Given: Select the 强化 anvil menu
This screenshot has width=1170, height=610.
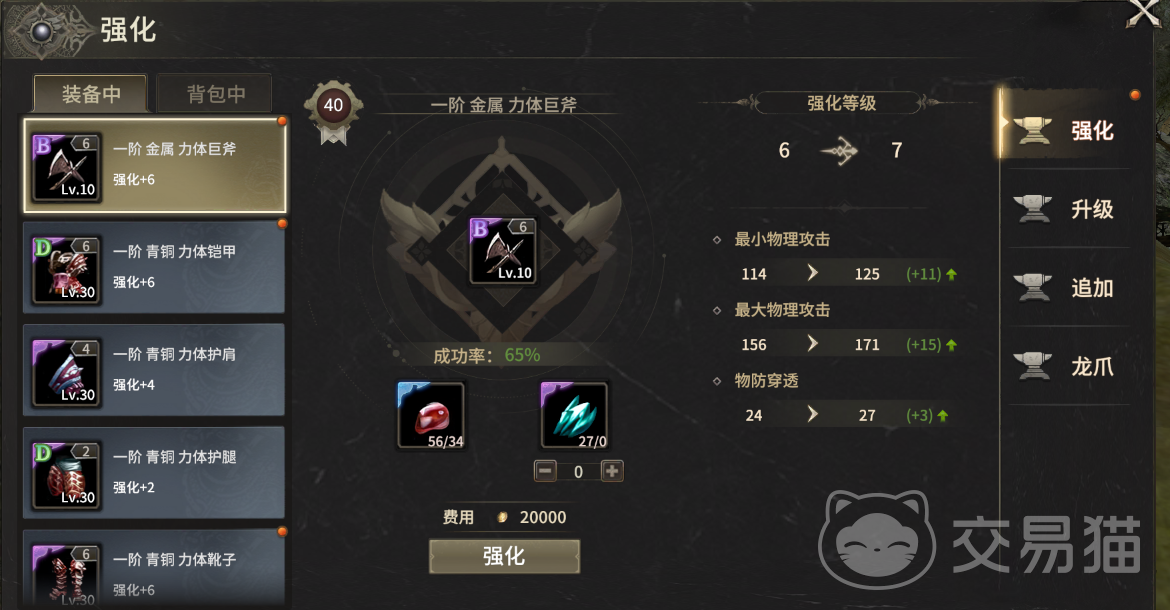Looking at the screenshot, I should point(1066,131).
